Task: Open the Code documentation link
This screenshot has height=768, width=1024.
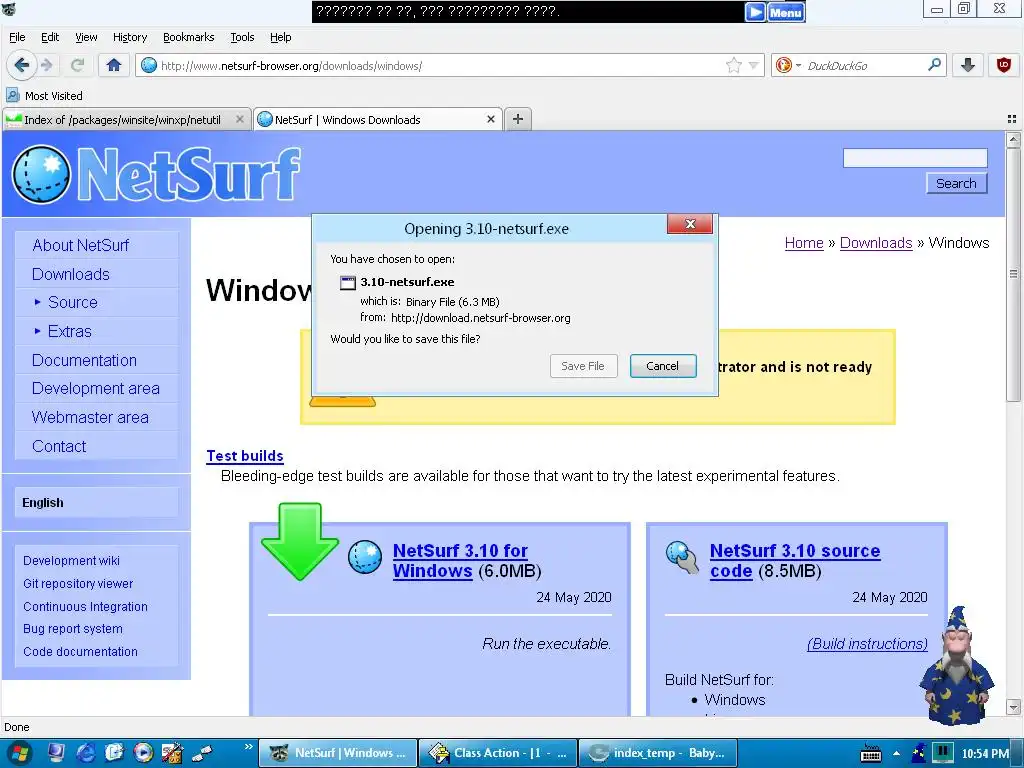Action: (80, 651)
